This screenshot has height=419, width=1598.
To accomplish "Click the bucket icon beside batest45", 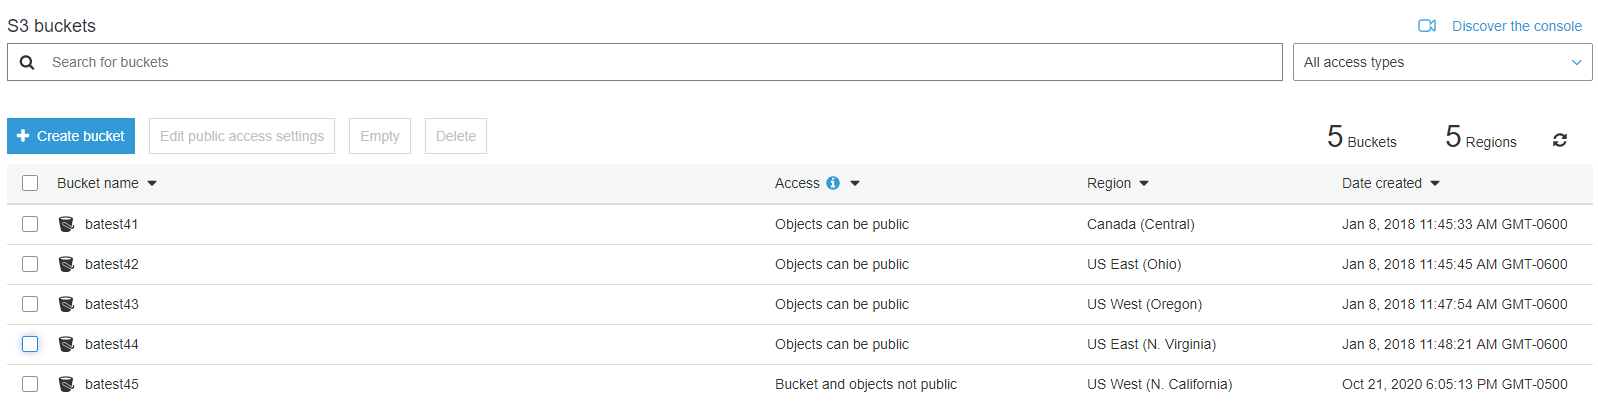I will (x=66, y=384).
